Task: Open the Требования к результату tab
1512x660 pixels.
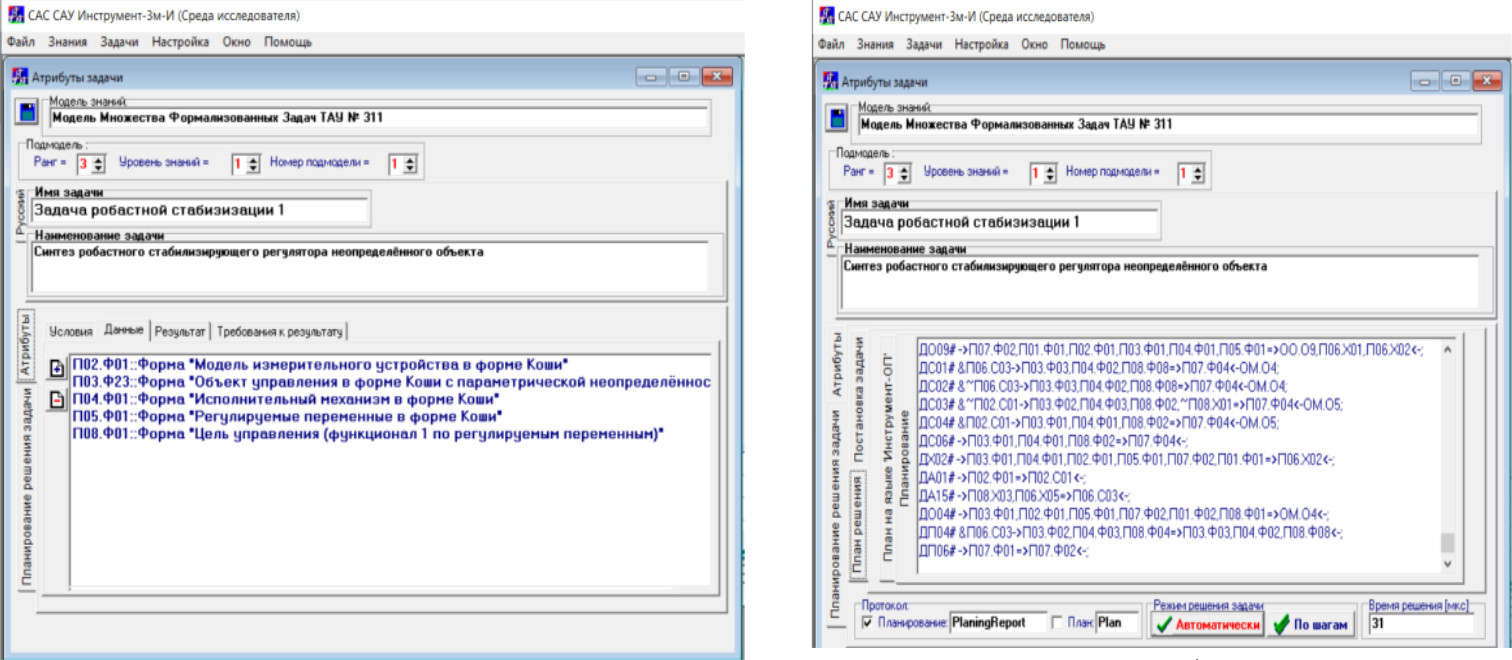Action: tap(280, 331)
